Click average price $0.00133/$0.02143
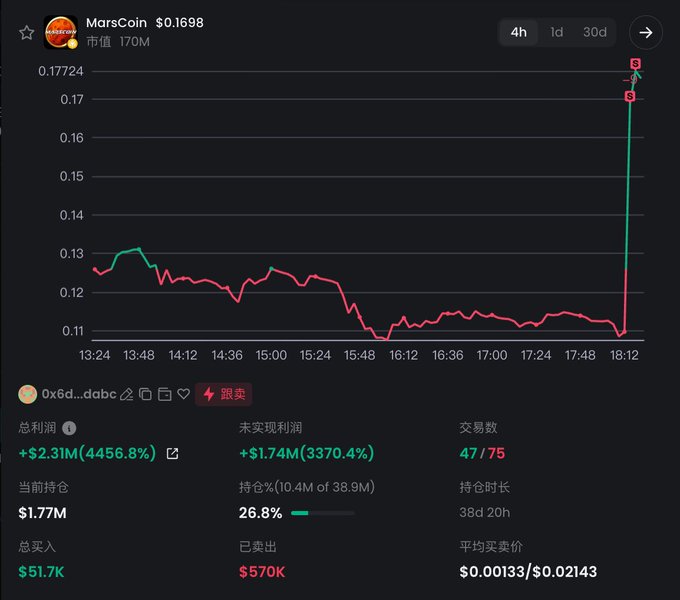The width and height of the screenshot is (680, 600). [x=528, y=572]
